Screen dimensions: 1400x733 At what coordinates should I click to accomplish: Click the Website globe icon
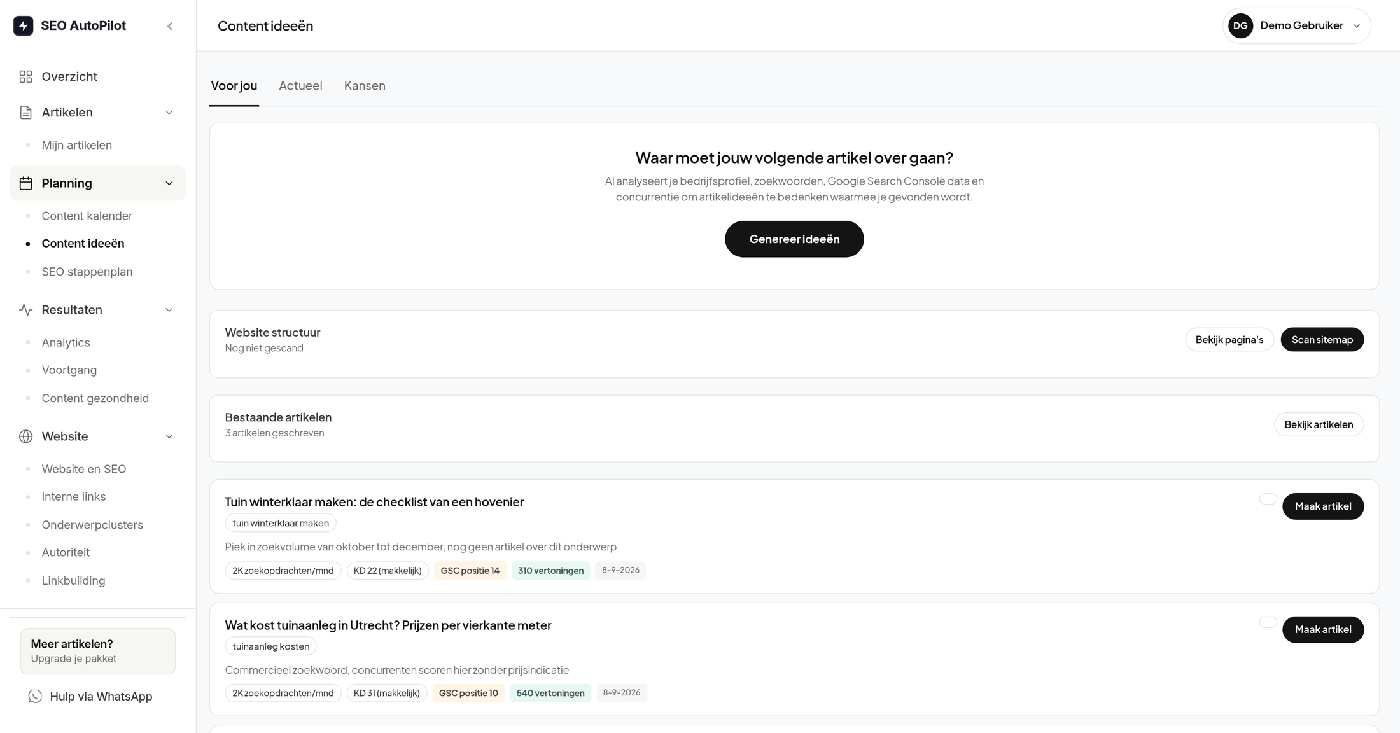pyautogui.click(x=26, y=437)
